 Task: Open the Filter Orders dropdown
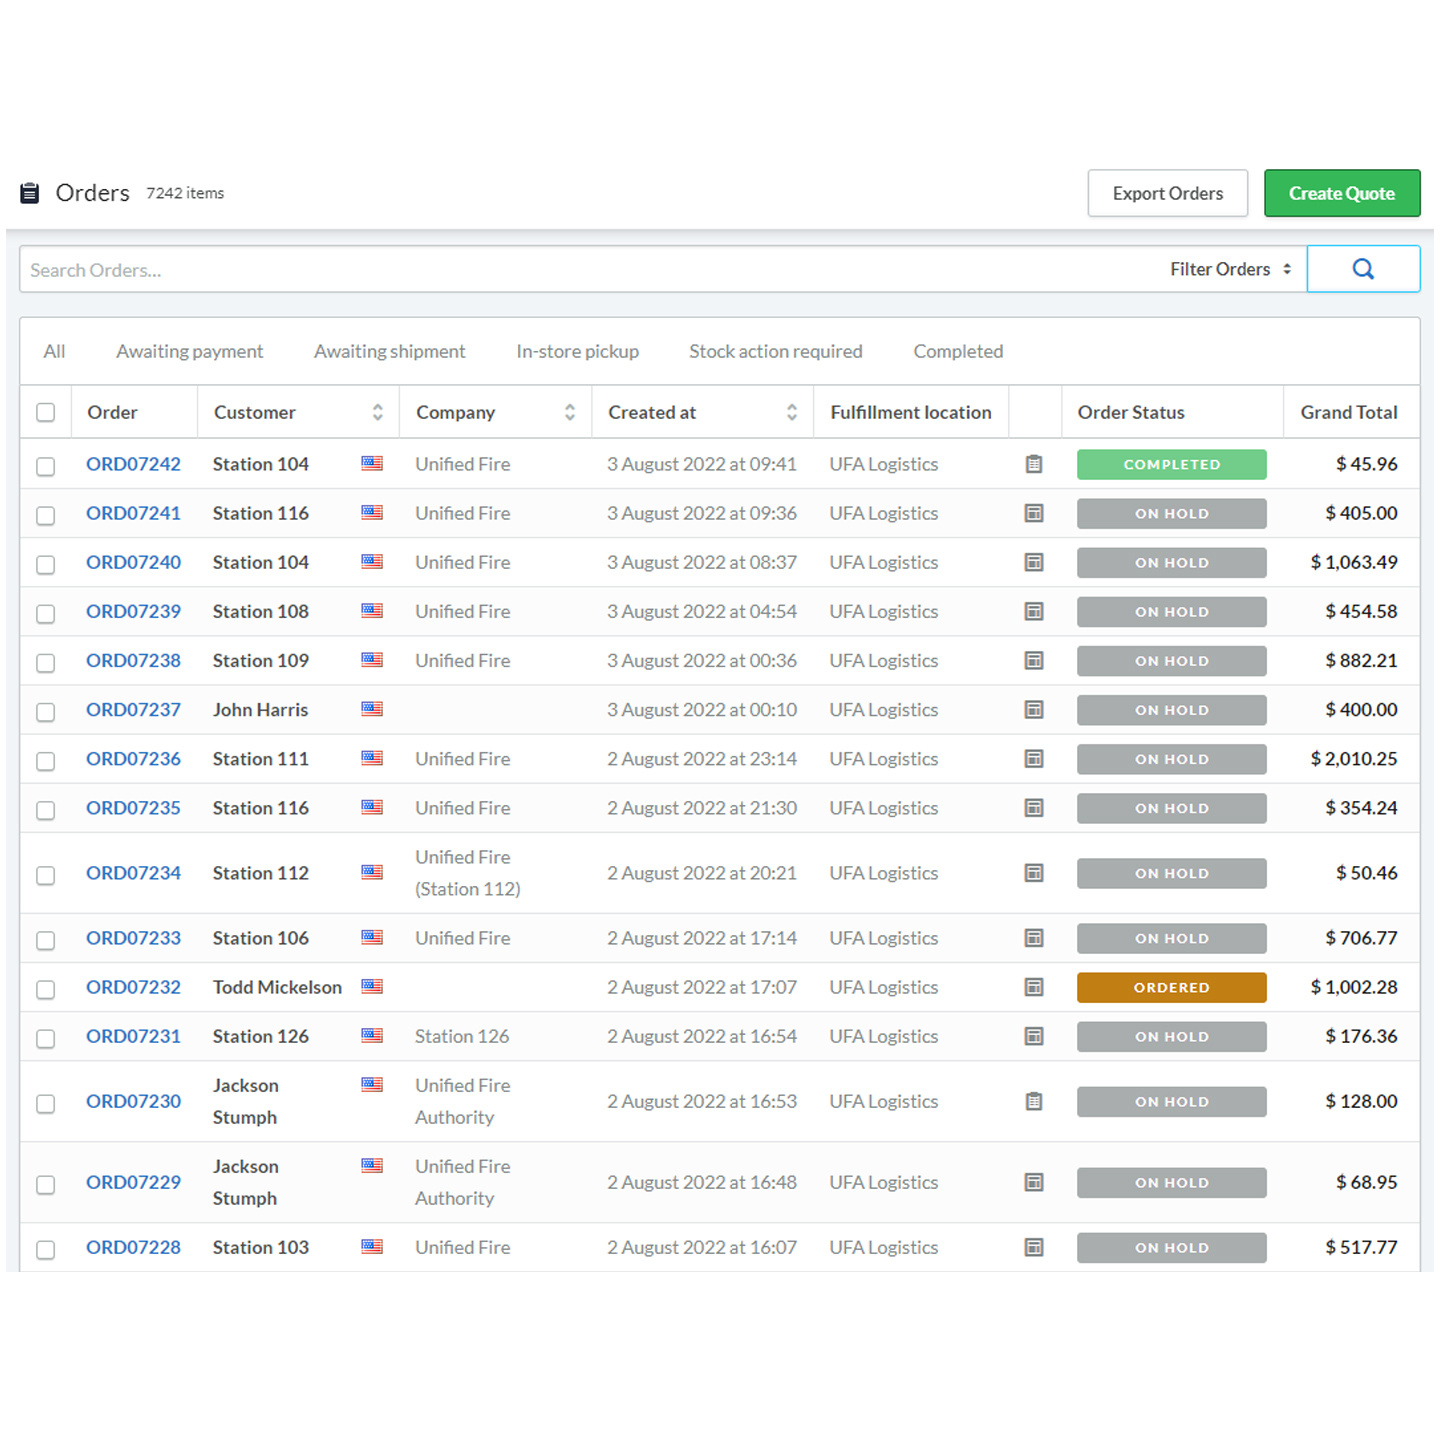point(1230,269)
